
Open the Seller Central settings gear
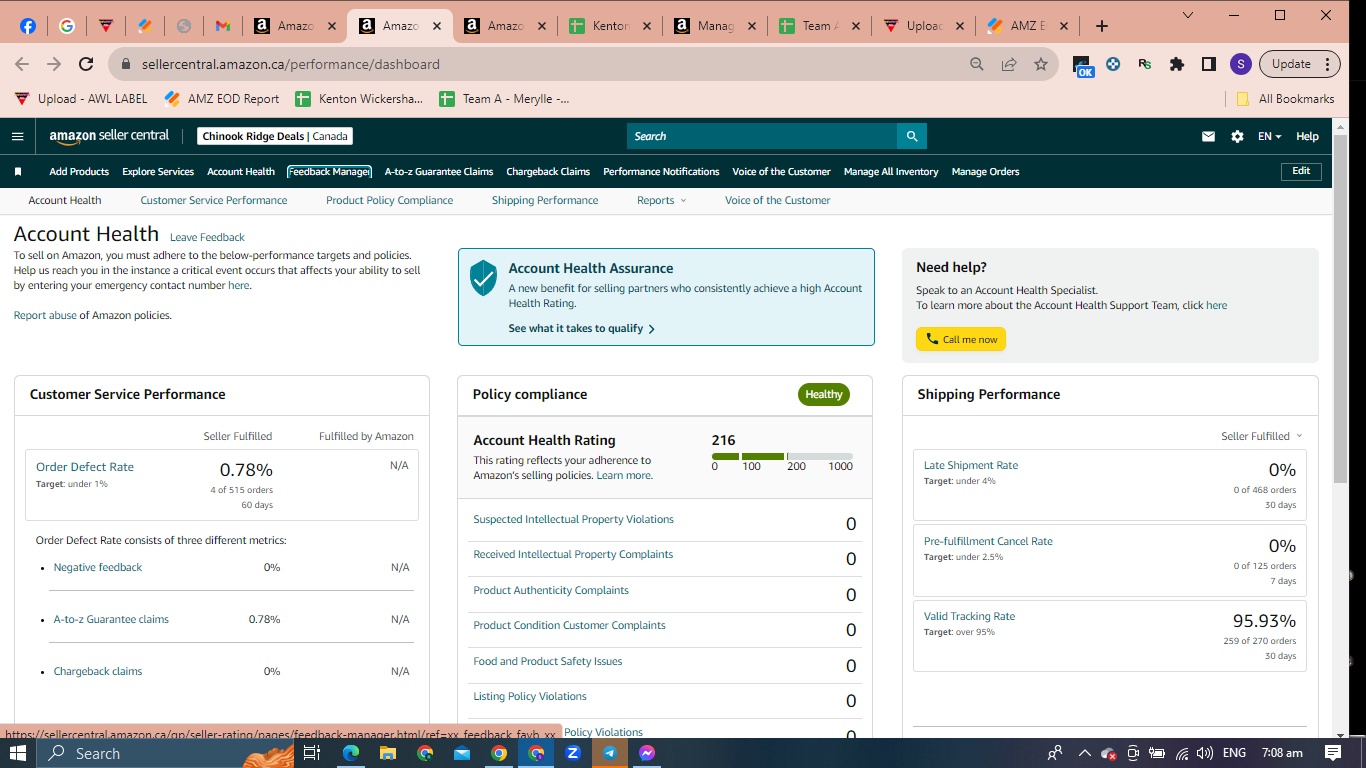coord(1237,136)
